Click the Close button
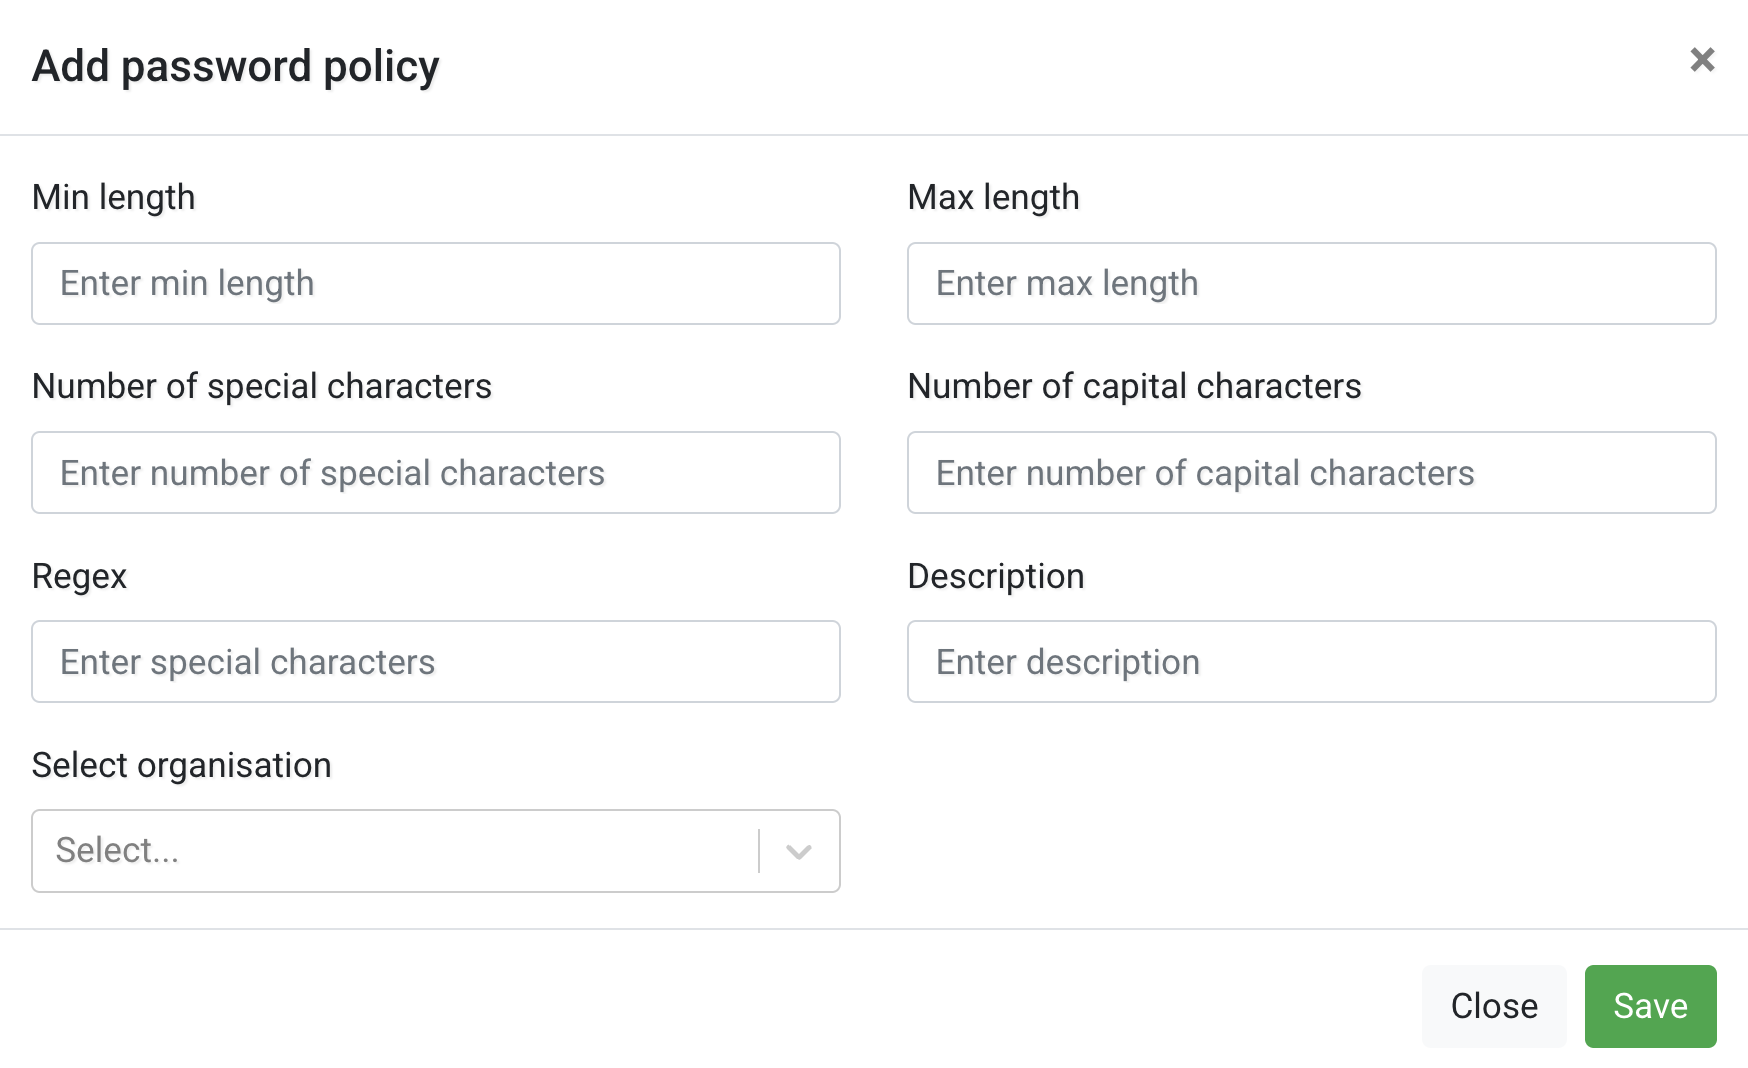Viewport: 1748px width, 1068px height. 1494,1006
